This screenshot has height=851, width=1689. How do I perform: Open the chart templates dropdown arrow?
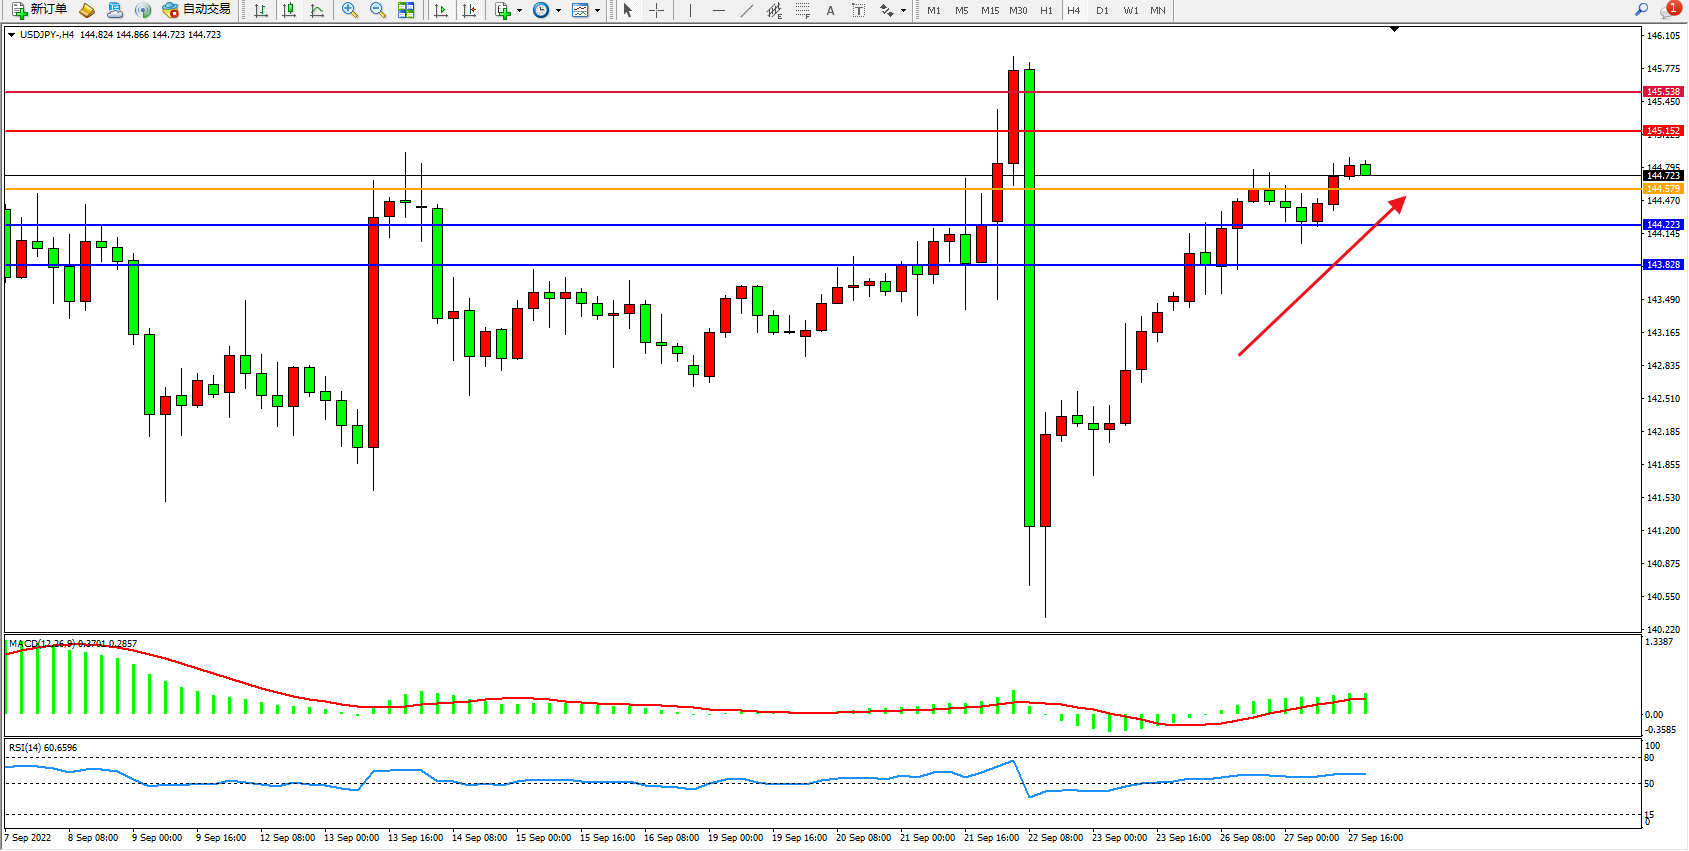(x=597, y=11)
